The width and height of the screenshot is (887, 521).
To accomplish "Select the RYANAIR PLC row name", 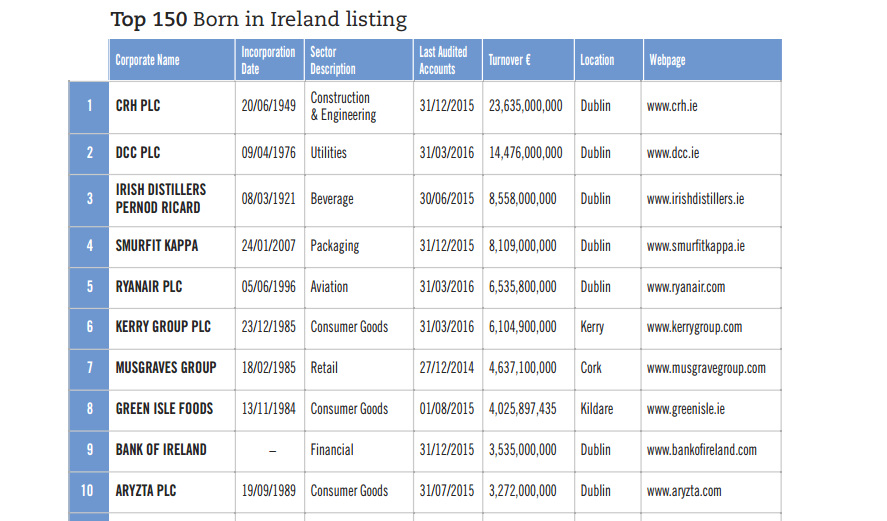I will (x=148, y=287).
